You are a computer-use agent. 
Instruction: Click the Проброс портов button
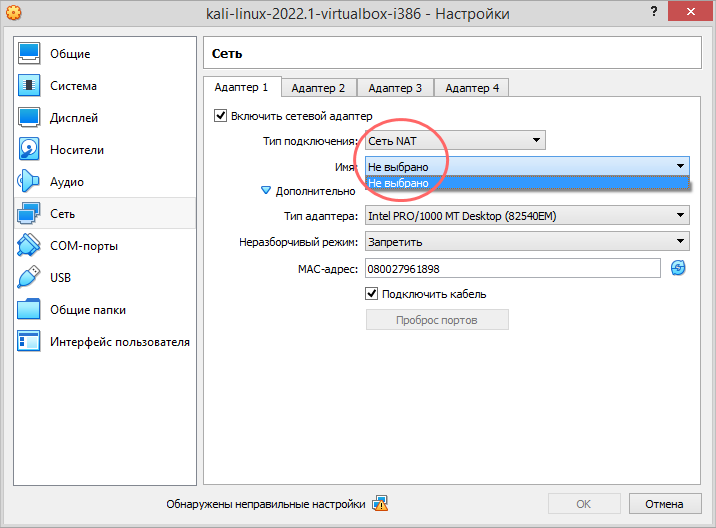coord(437,320)
